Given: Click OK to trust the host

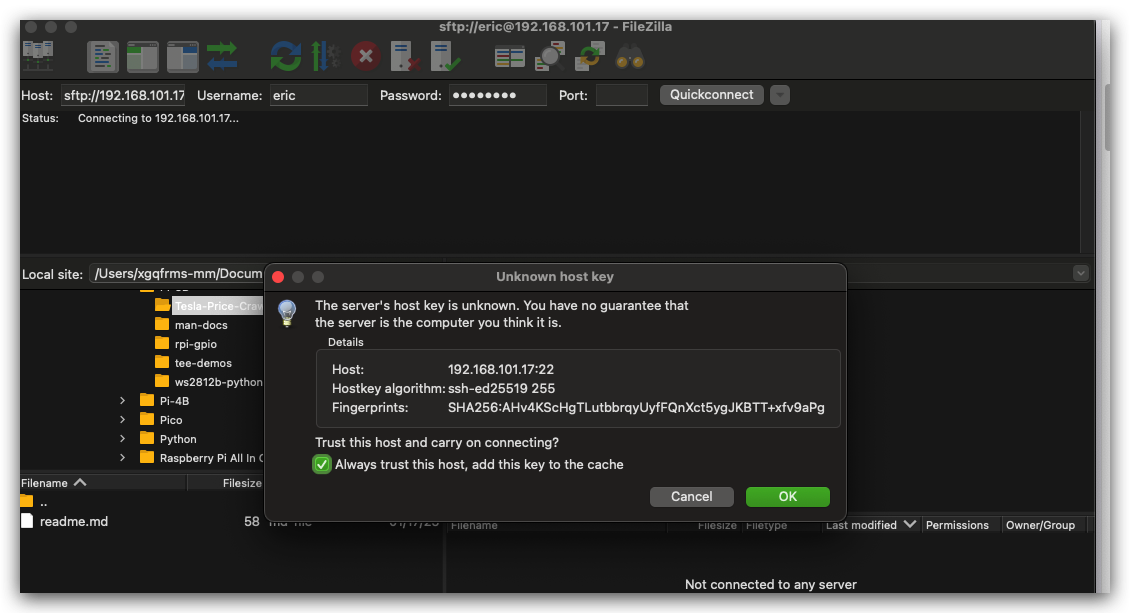Looking at the screenshot, I should point(788,497).
